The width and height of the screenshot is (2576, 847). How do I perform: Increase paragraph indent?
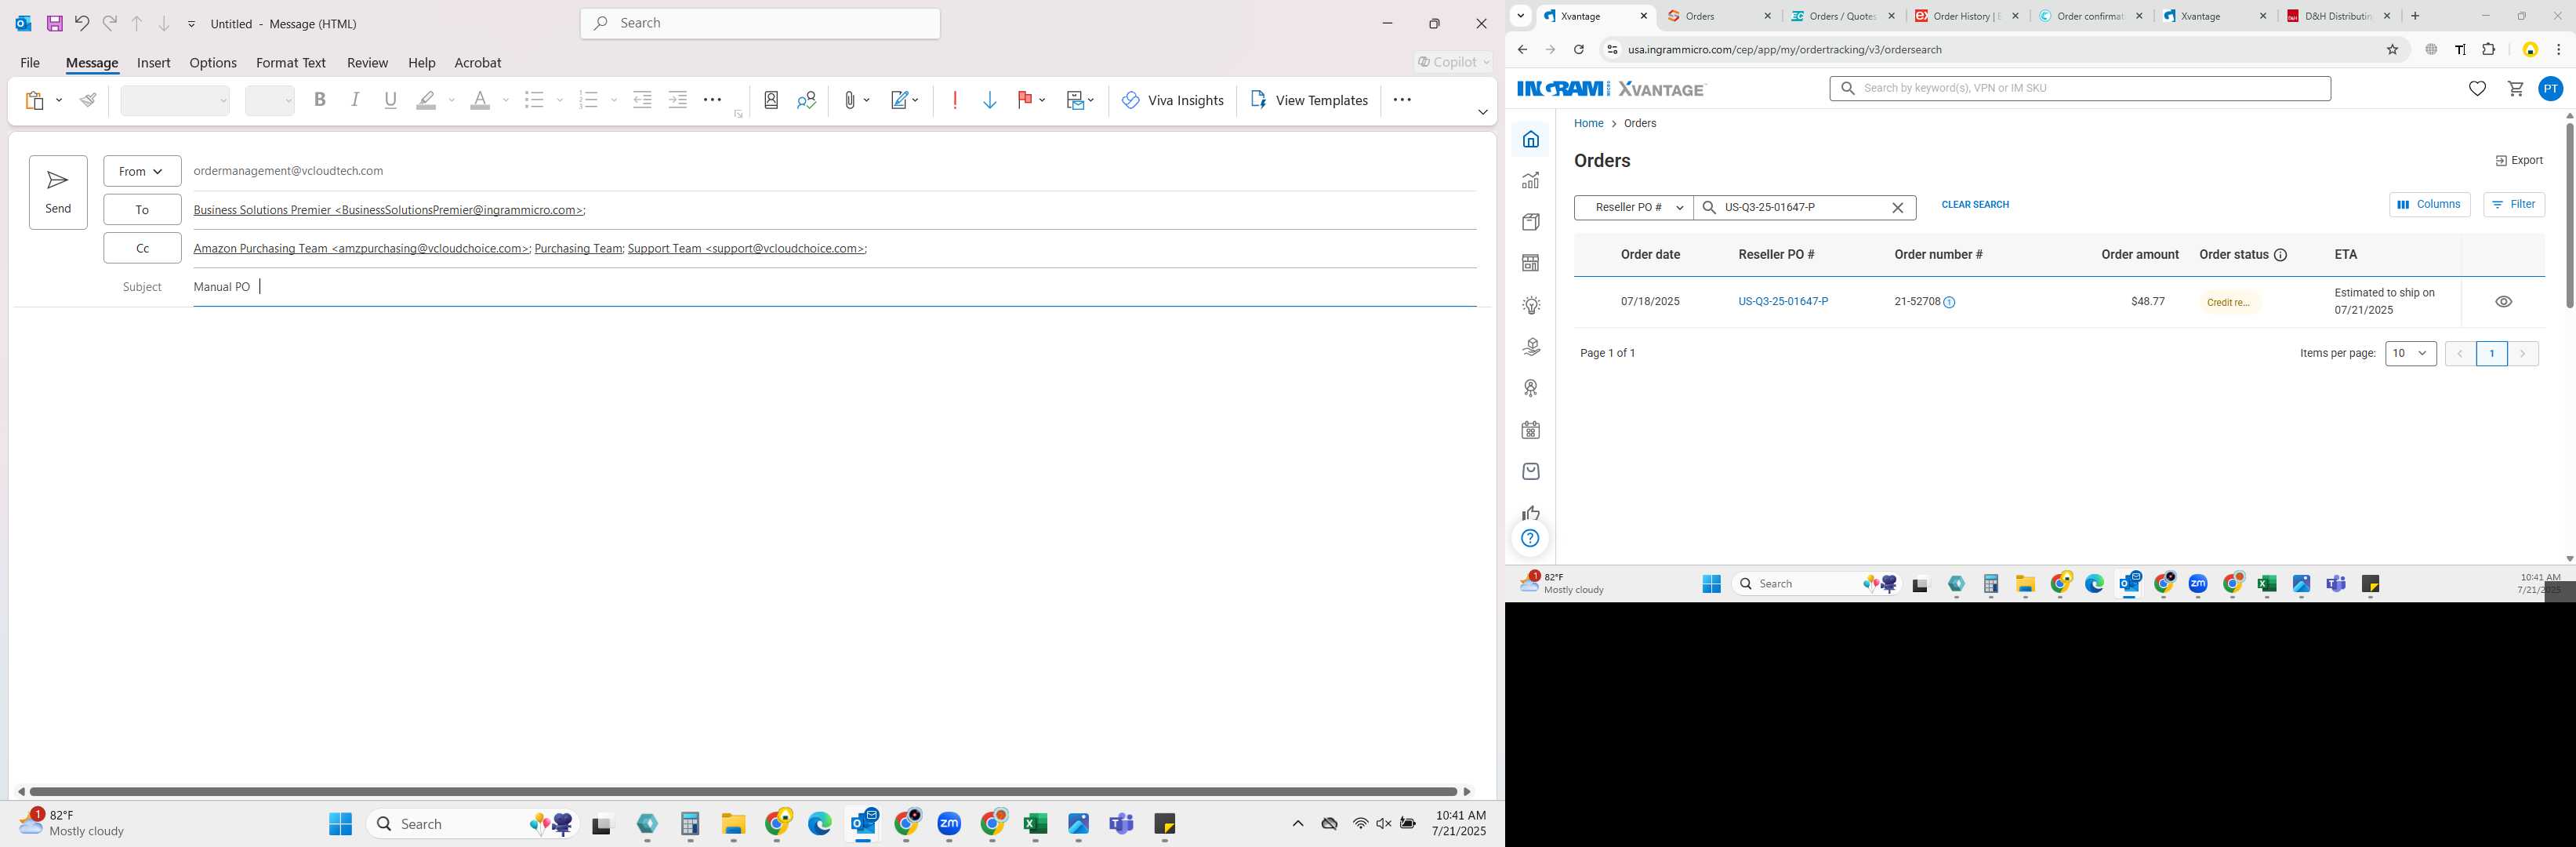[x=678, y=100]
